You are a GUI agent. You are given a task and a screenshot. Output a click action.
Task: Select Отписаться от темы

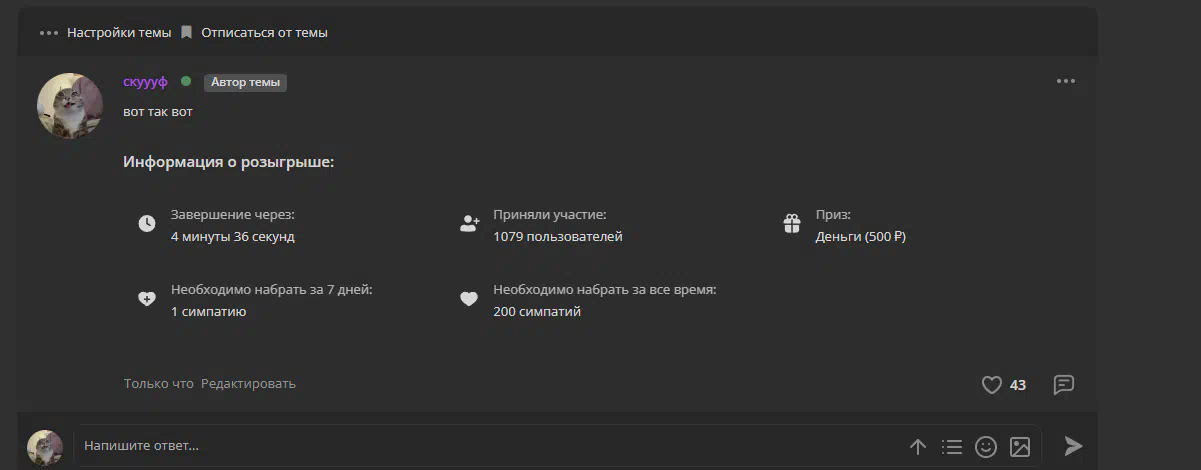pos(264,33)
